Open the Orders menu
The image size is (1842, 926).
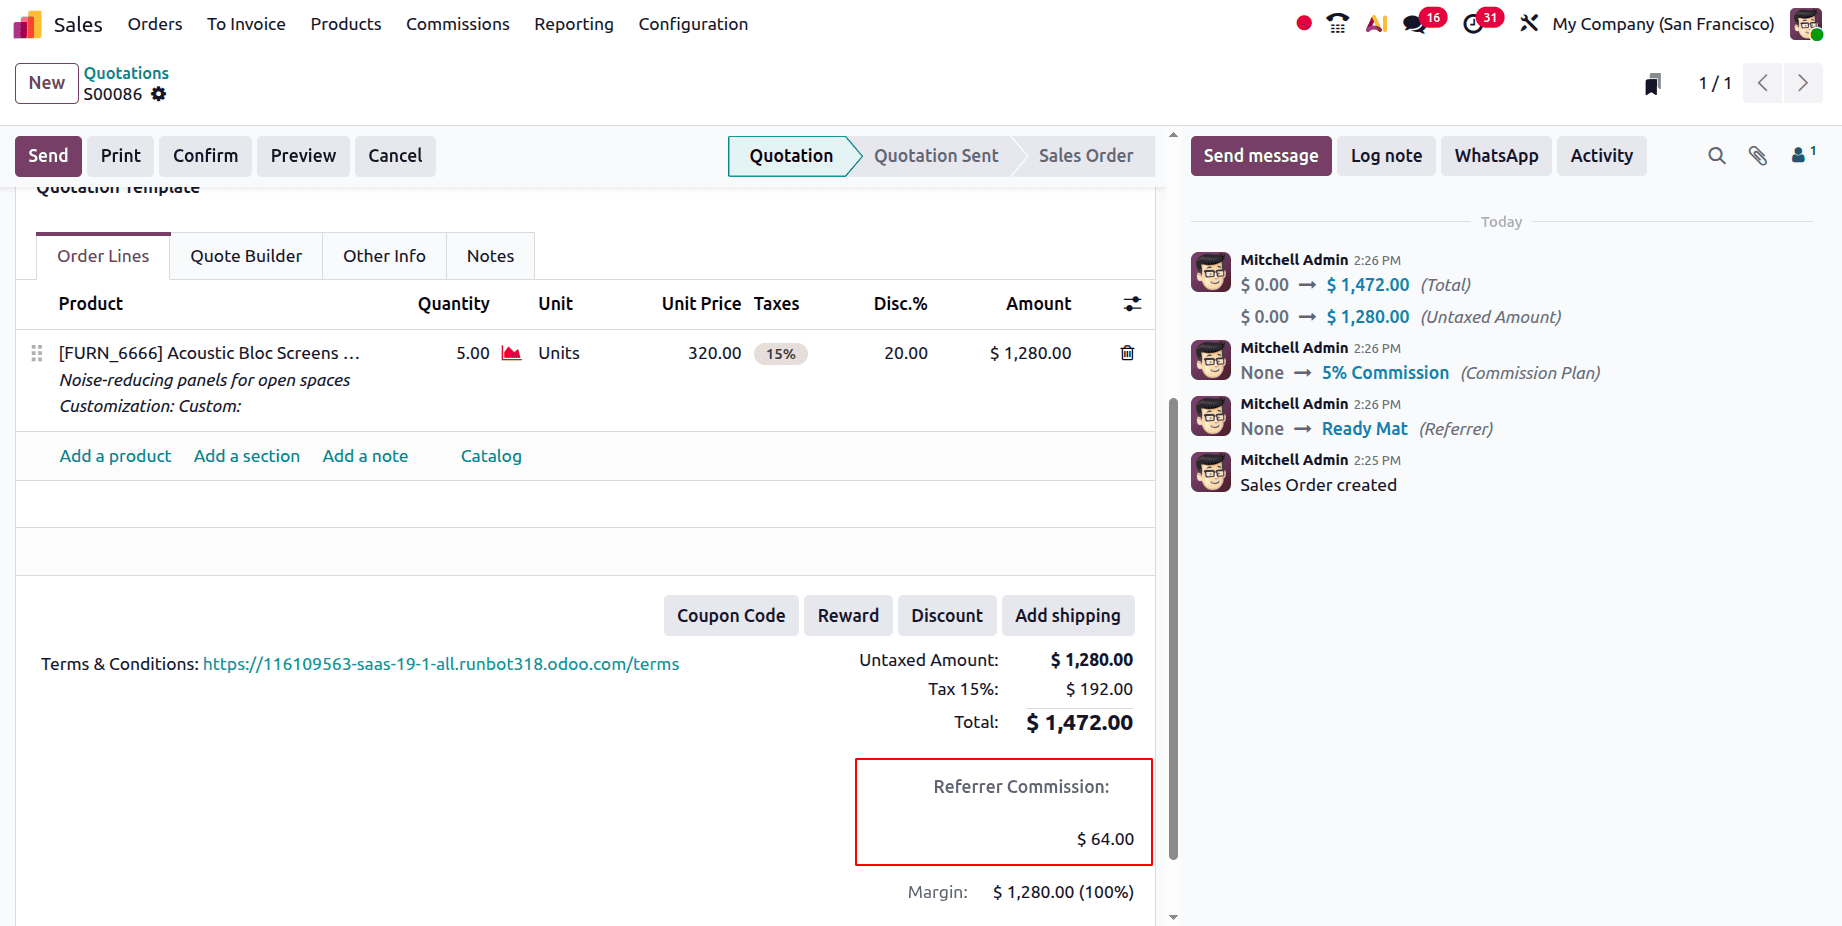pos(155,24)
